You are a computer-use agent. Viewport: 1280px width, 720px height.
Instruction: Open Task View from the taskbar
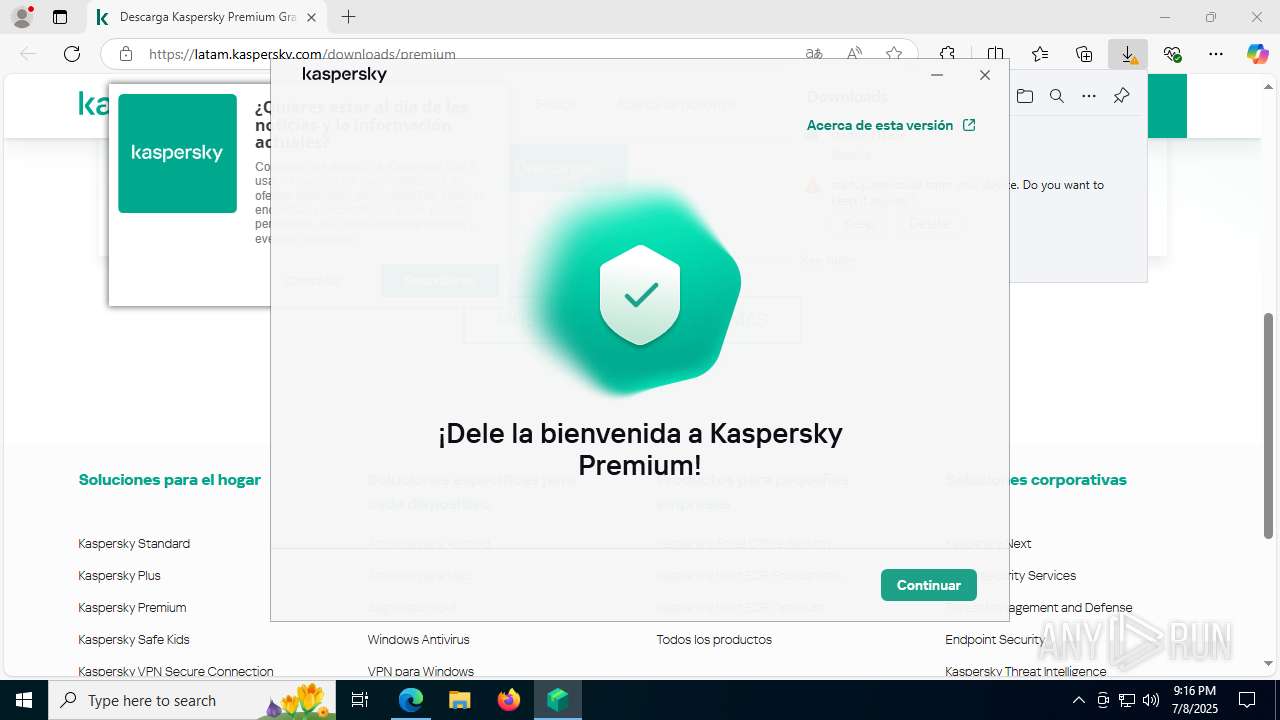coord(361,700)
